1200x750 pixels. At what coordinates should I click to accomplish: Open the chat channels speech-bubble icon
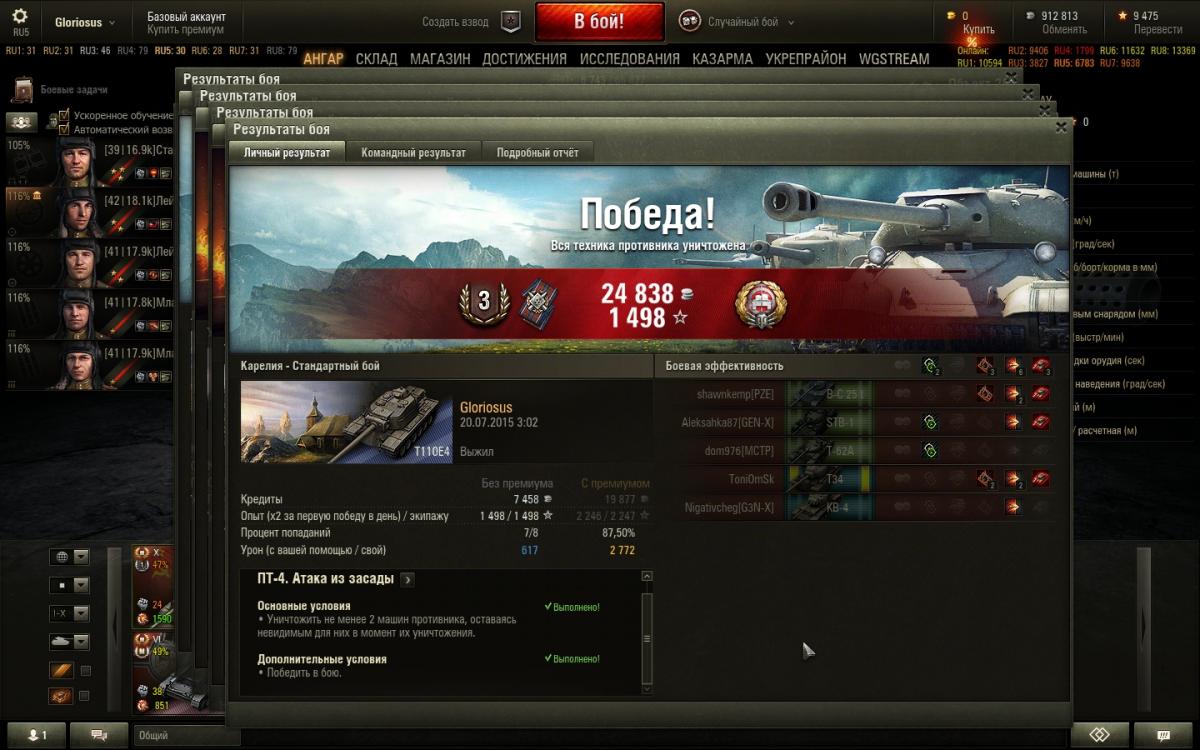click(x=99, y=735)
